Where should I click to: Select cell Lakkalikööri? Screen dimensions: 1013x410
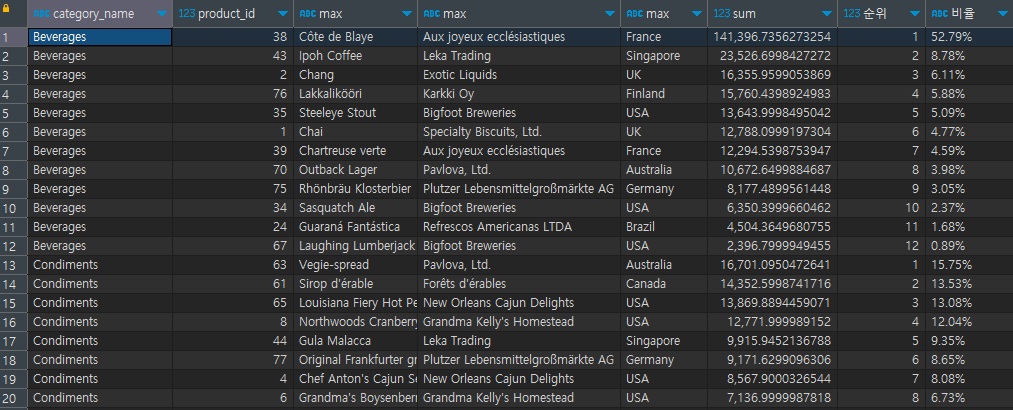pyautogui.click(x=355, y=94)
